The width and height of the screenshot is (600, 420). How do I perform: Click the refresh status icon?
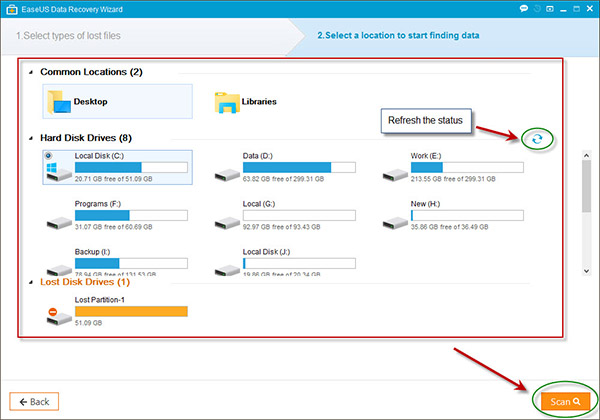(x=537, y=139)
